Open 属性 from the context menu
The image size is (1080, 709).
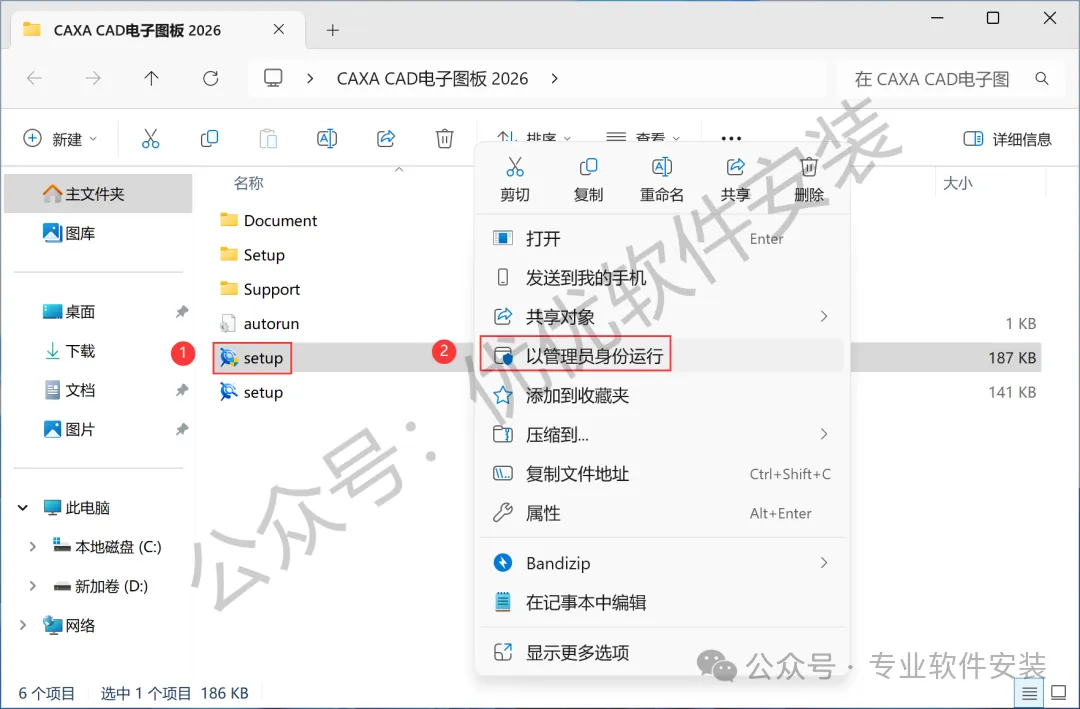pos(662,513)
